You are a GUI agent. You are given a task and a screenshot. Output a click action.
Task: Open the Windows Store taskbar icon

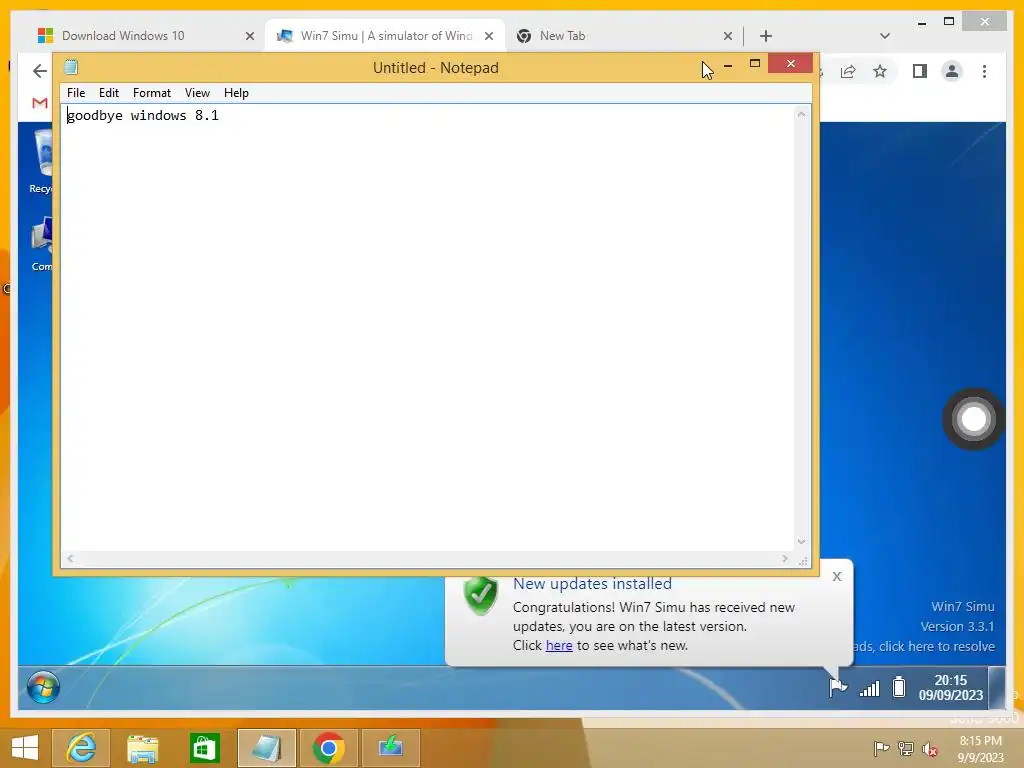(204, 748)
